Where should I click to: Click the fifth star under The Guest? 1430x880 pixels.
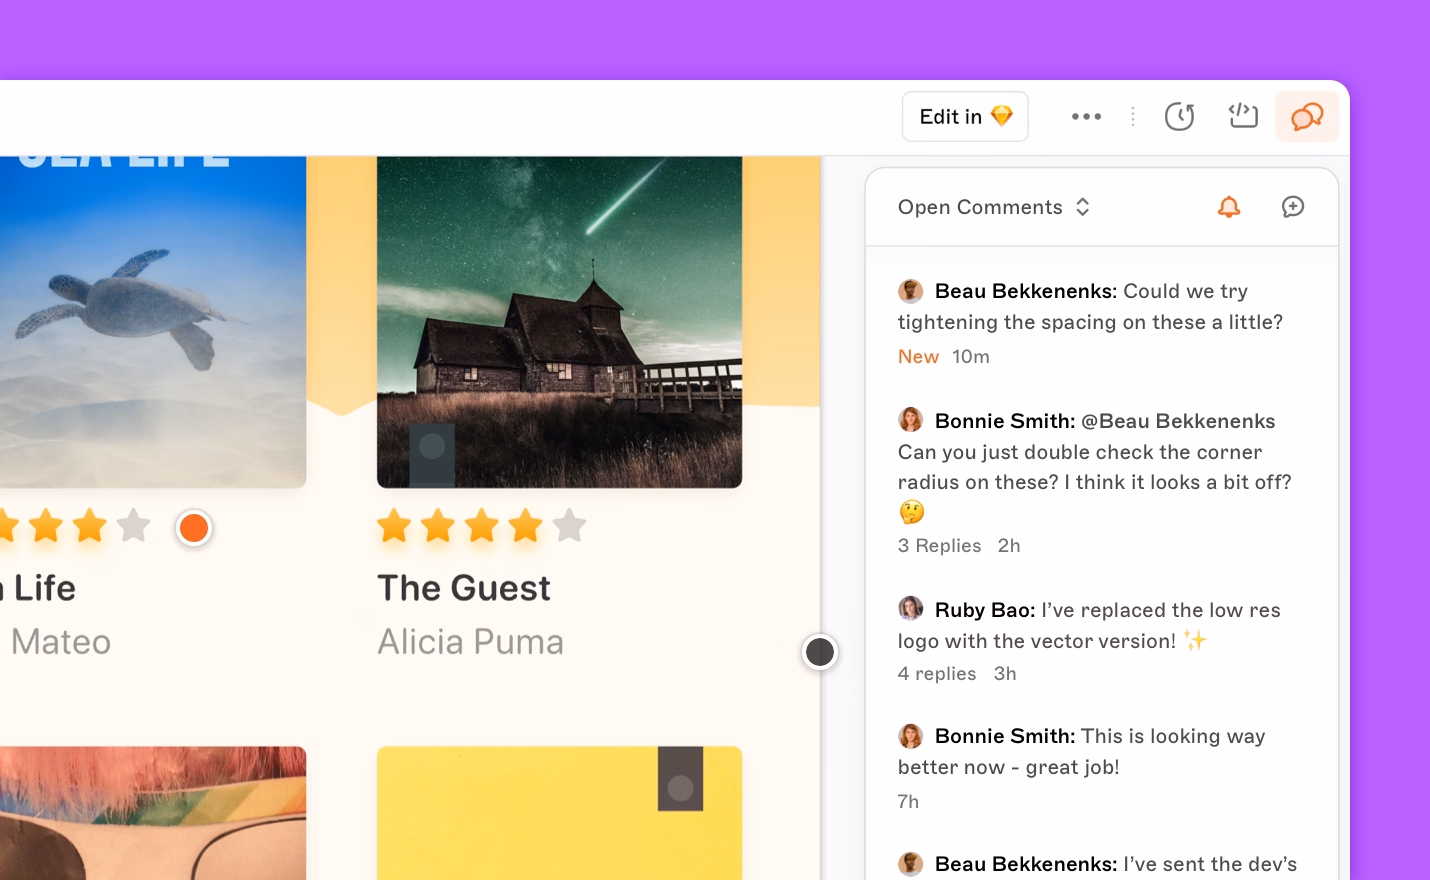[x=570, y=526]
